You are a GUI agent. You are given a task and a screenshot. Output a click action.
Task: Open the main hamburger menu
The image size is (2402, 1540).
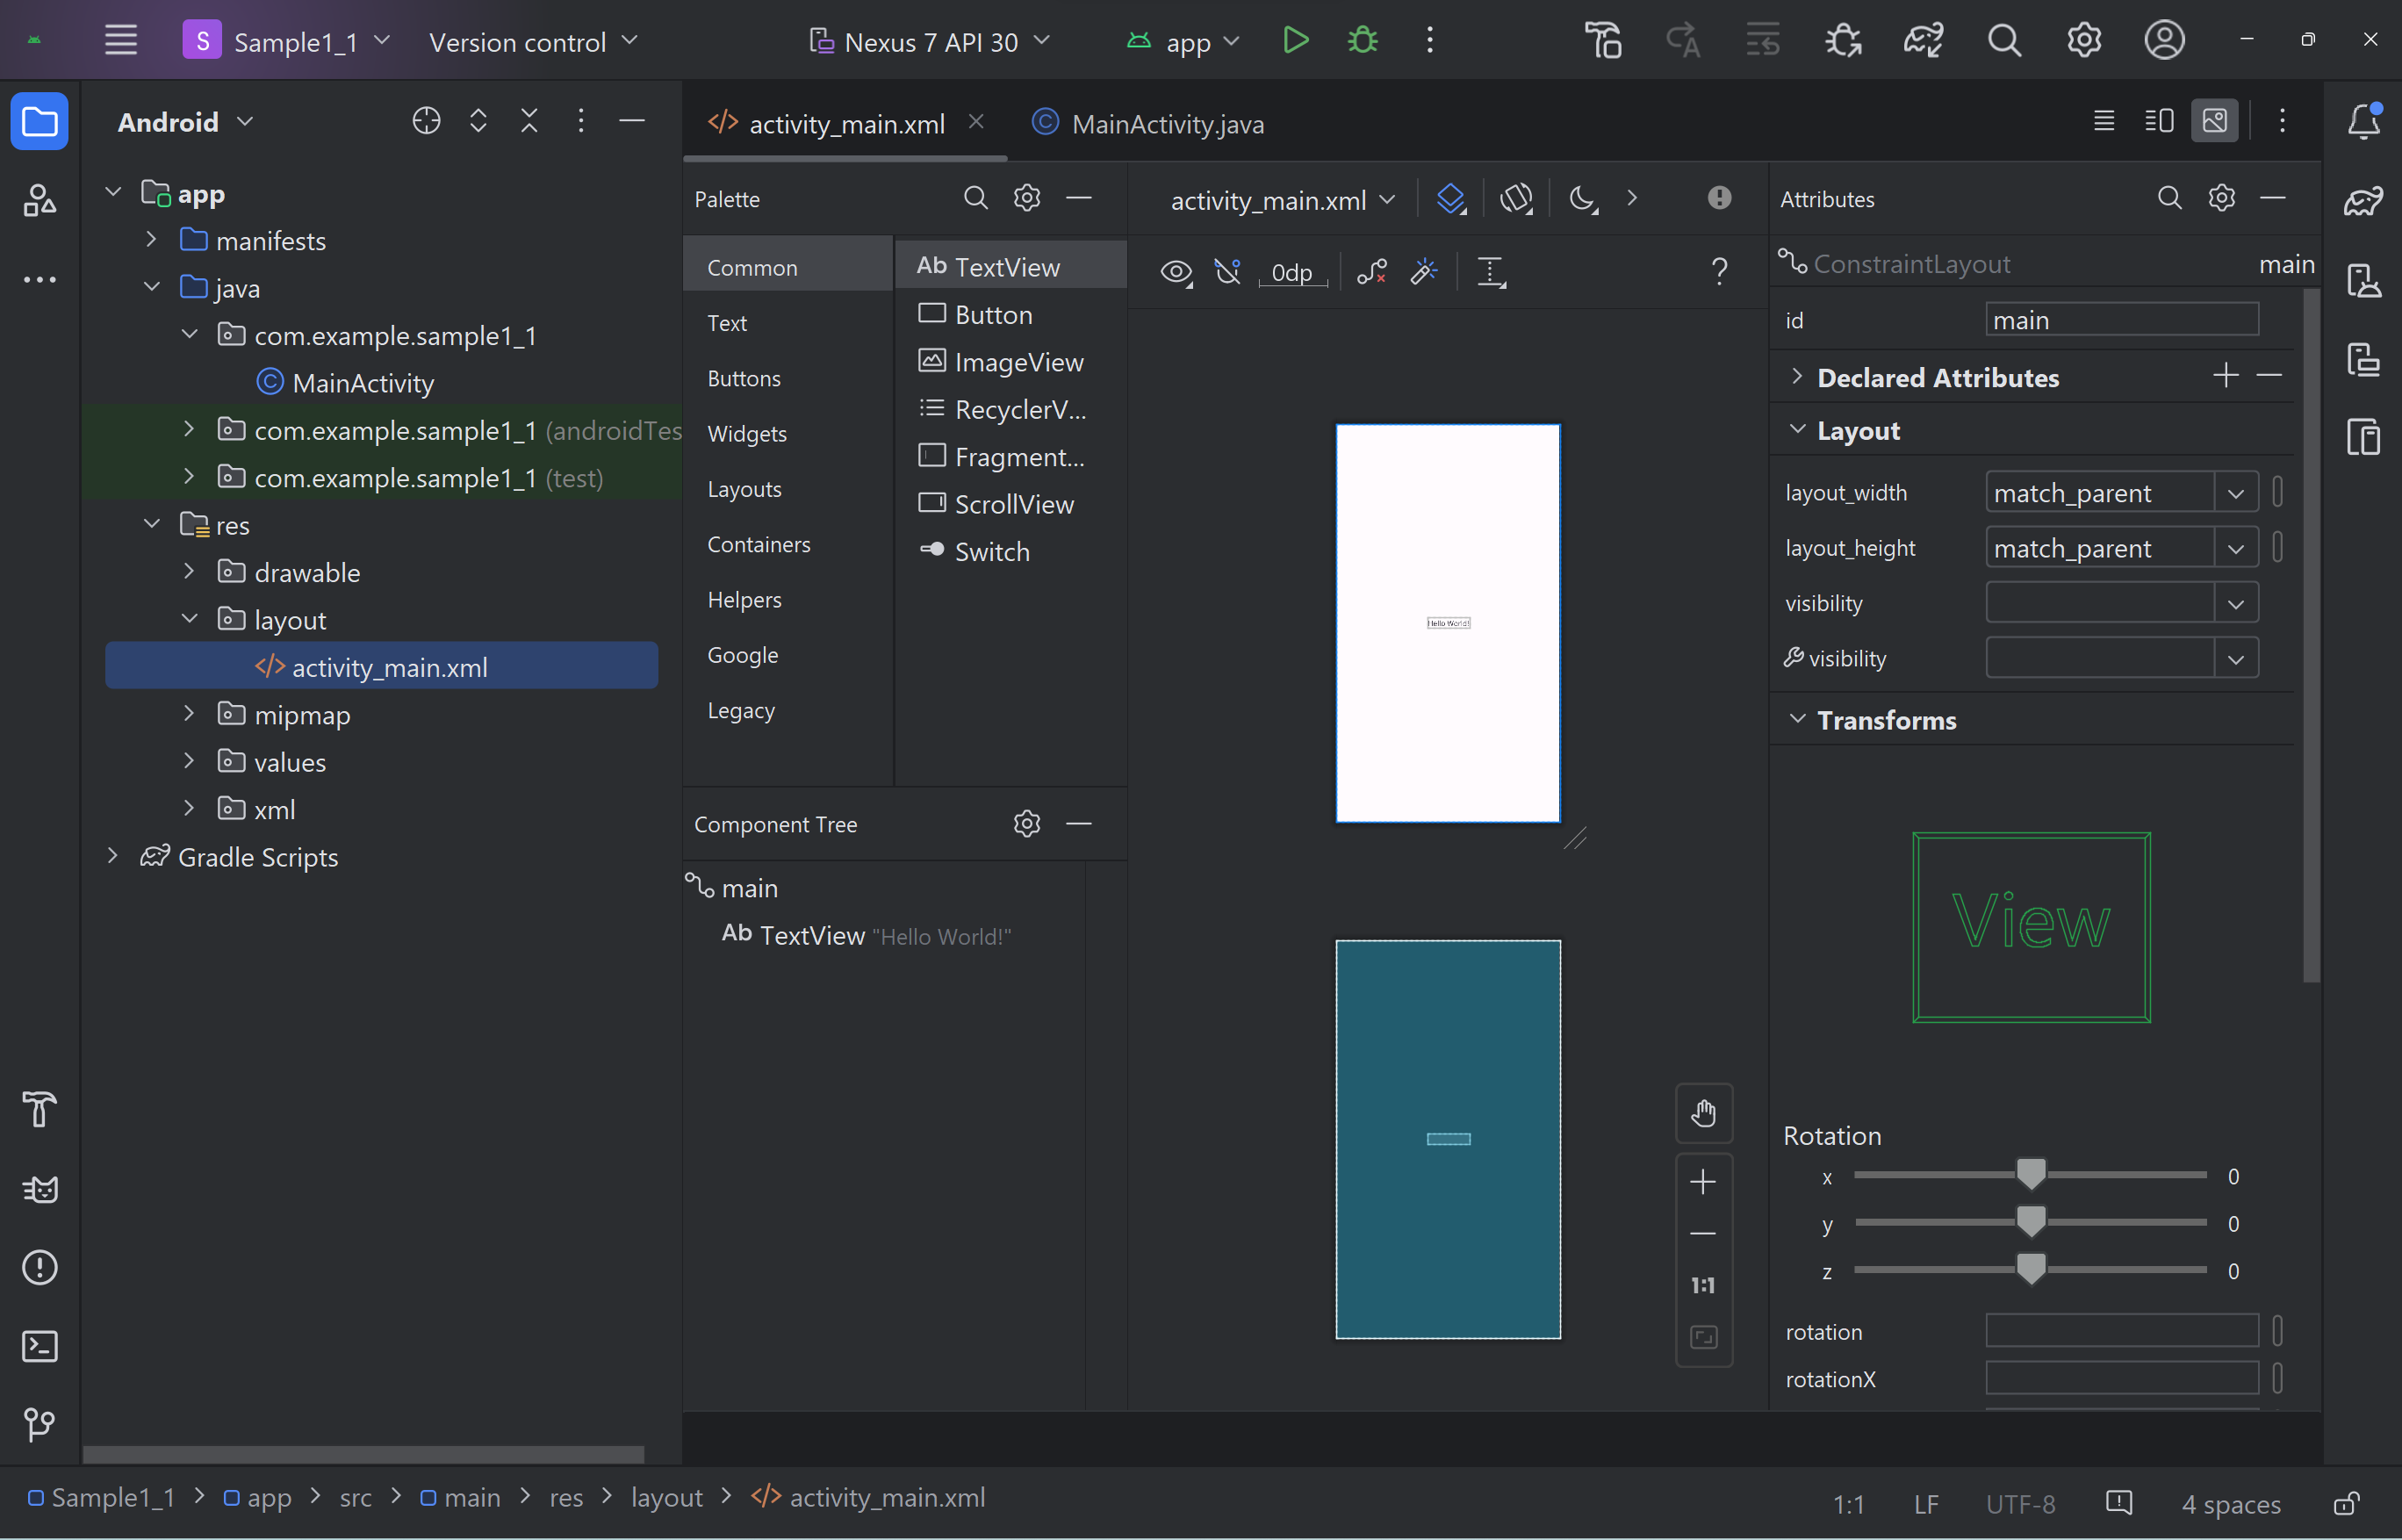tap(121, 41)
